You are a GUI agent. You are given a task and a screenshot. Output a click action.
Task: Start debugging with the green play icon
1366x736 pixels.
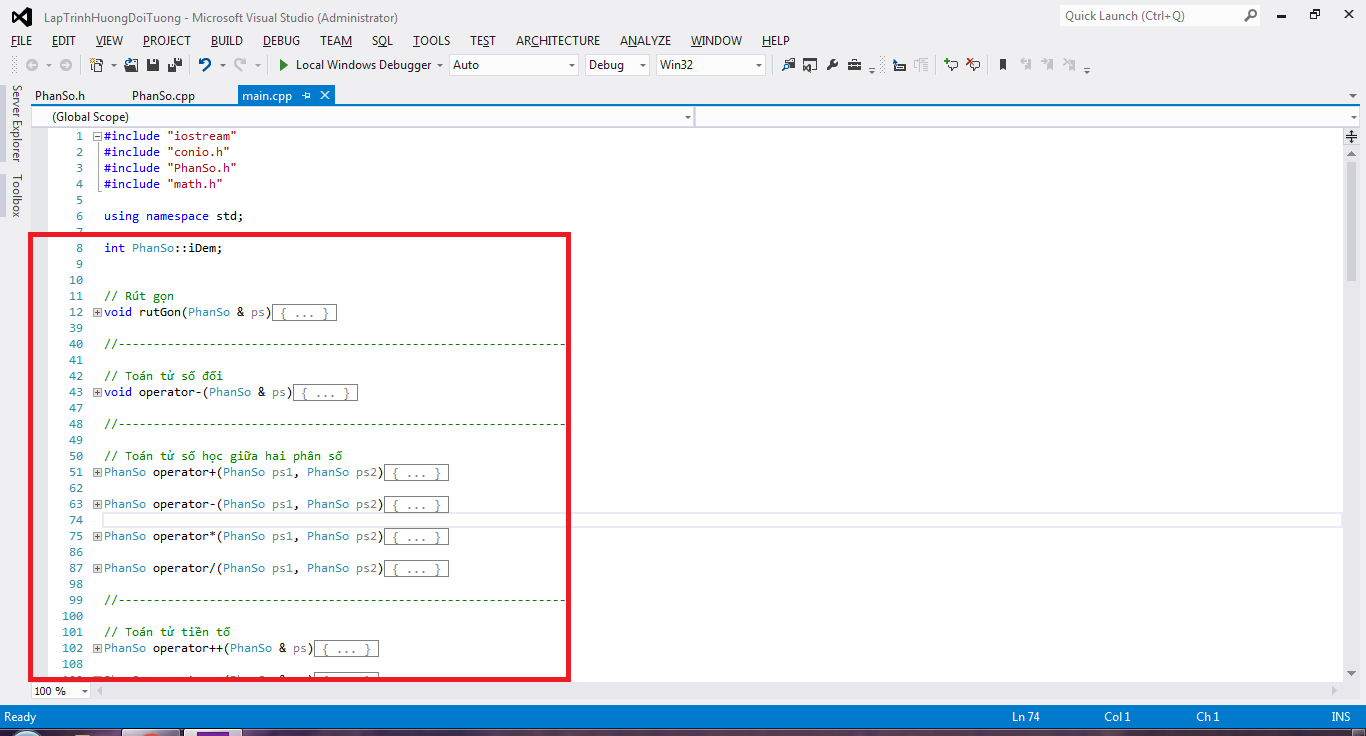(284, 65)
